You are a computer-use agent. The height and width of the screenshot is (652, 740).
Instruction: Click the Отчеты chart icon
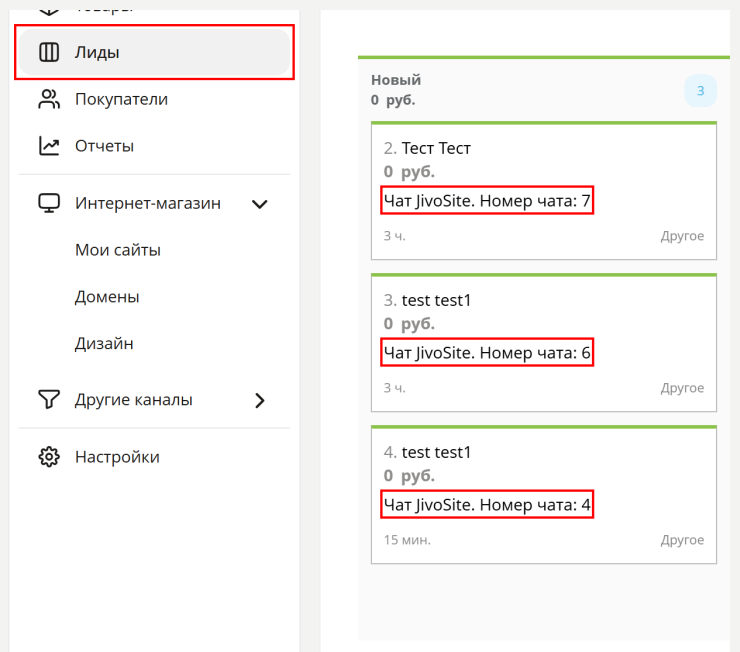click(49, 146)
